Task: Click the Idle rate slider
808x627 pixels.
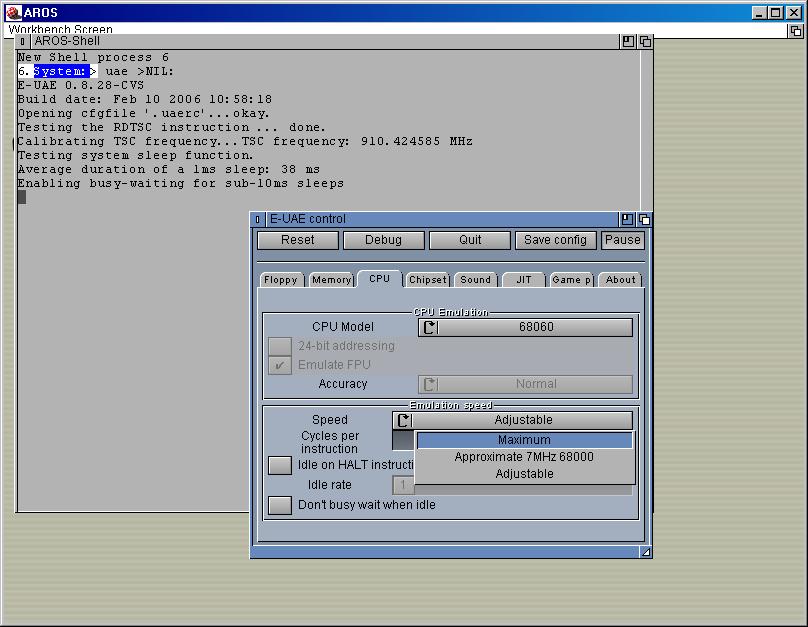Action: pyautogui.click(x=513, y=485)
